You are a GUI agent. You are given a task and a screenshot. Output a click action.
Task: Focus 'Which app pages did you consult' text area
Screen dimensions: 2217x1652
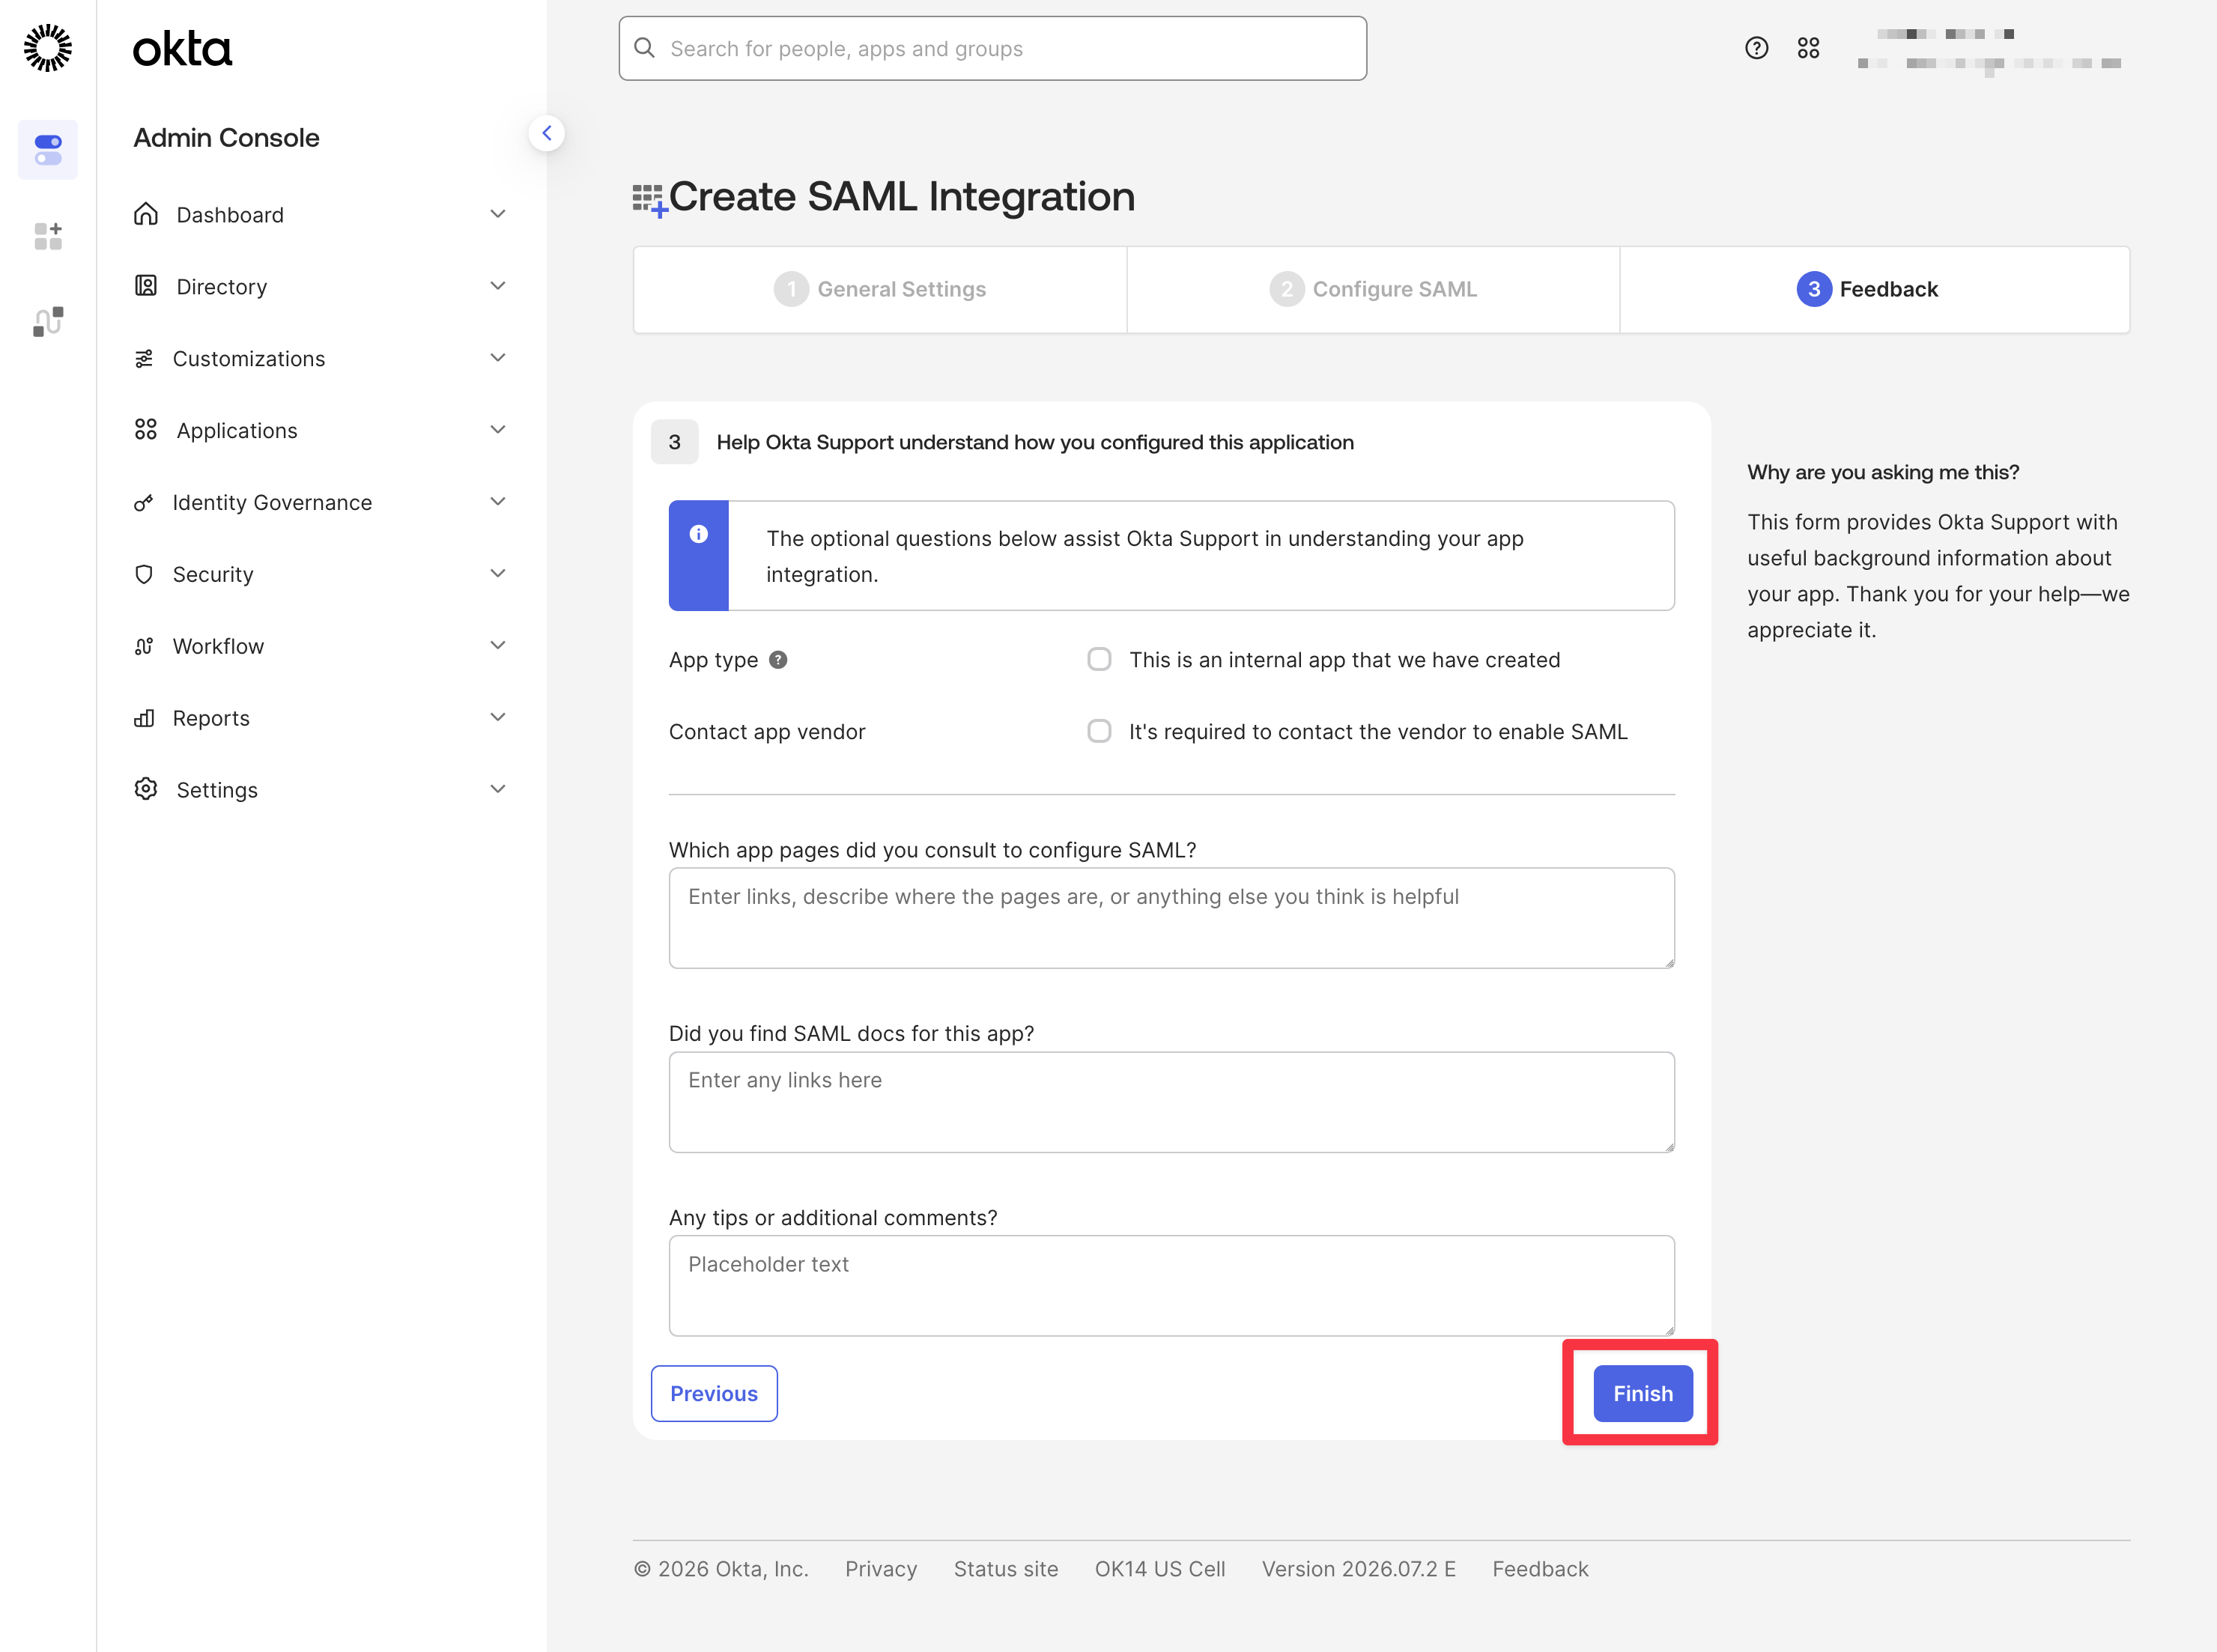(x=1171, y=918)
